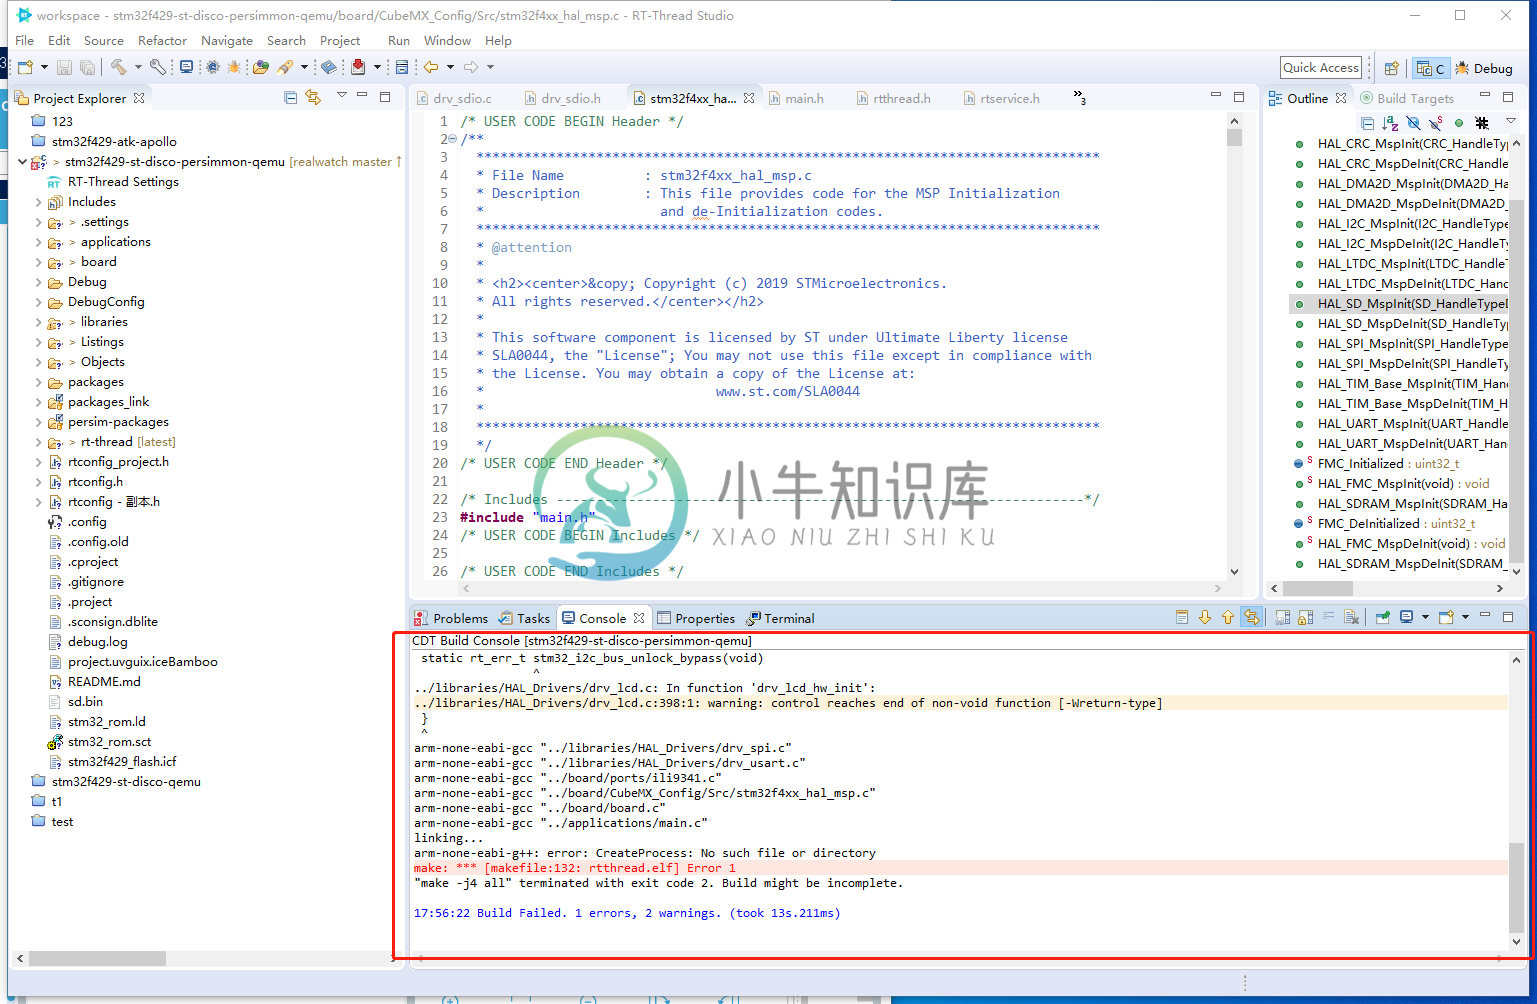
Task: Expand the applications folder
Action: pyautogui.click(x=39, y=242)
